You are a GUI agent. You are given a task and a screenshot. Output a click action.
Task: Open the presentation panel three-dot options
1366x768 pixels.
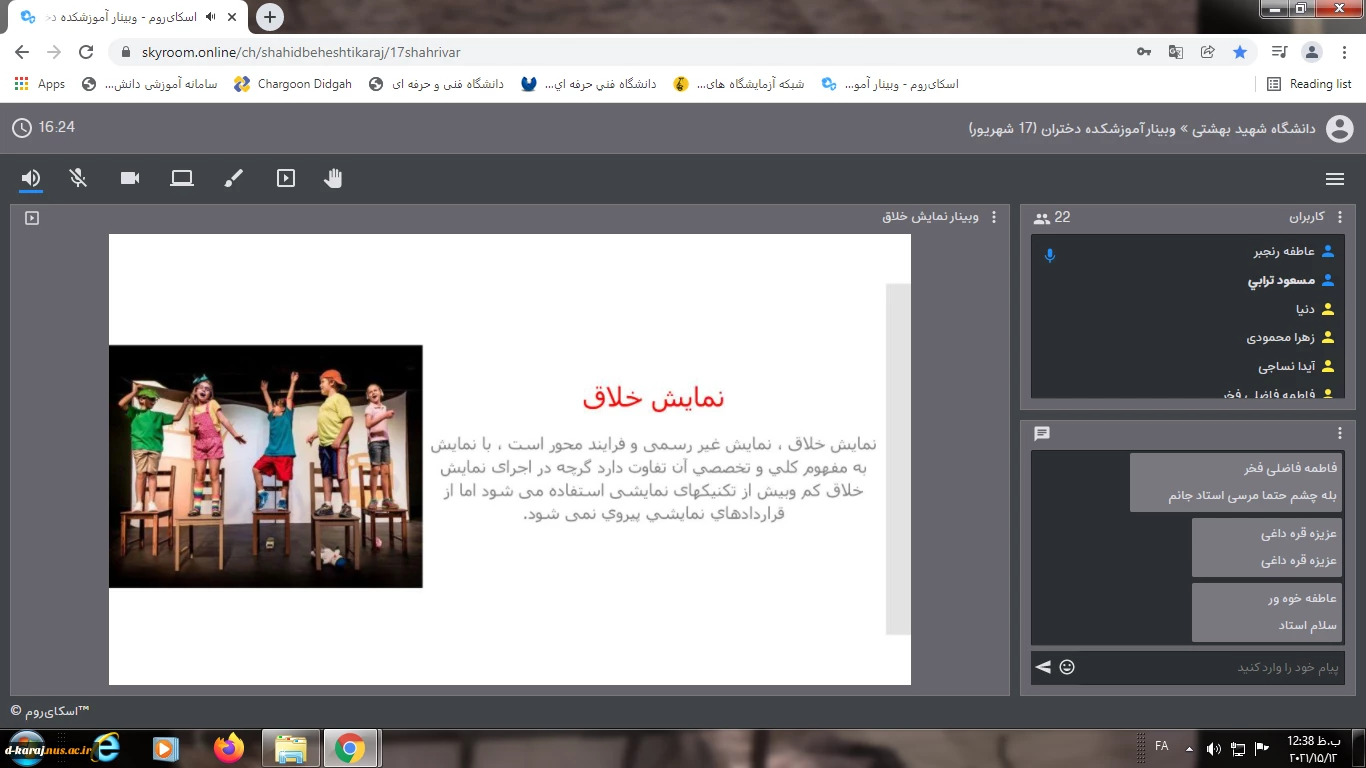(993, 217)
